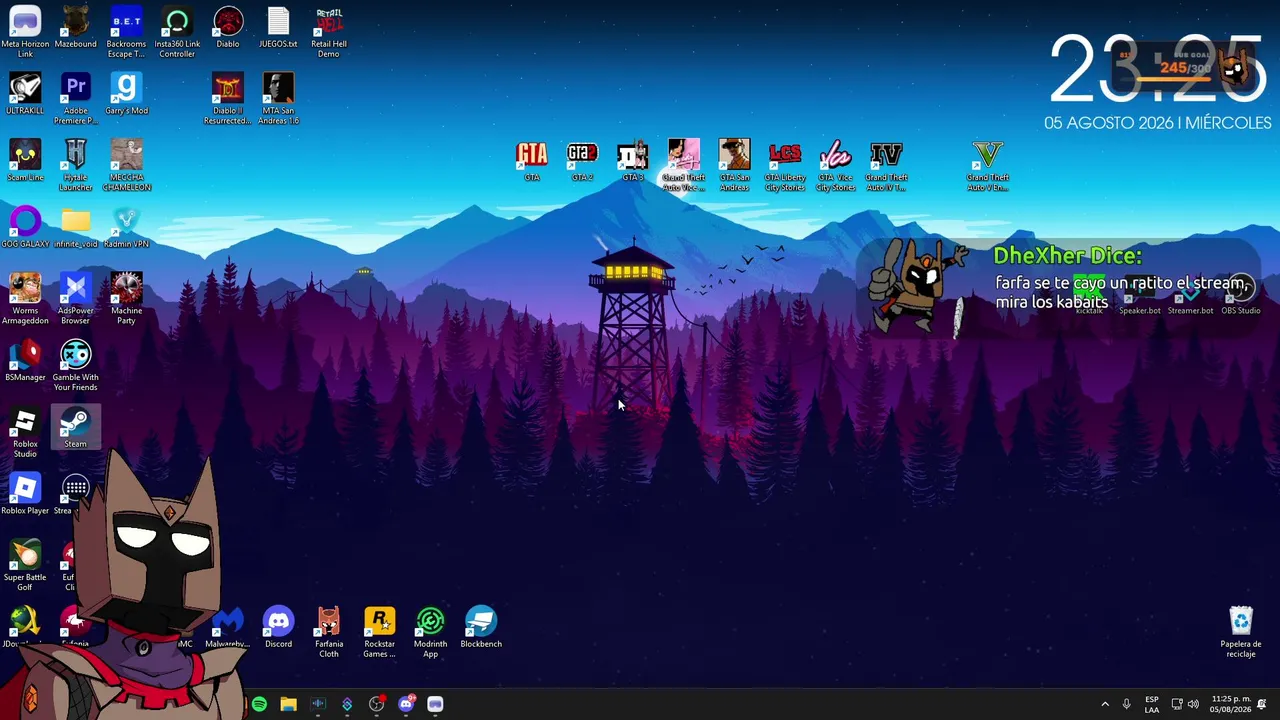
Task: Open the volume speaker tray icon
Action: pyautogui.click(x=1193, y=704)
